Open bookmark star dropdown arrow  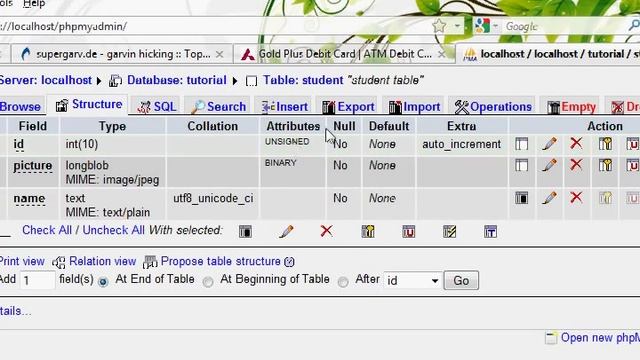[457, 26]
